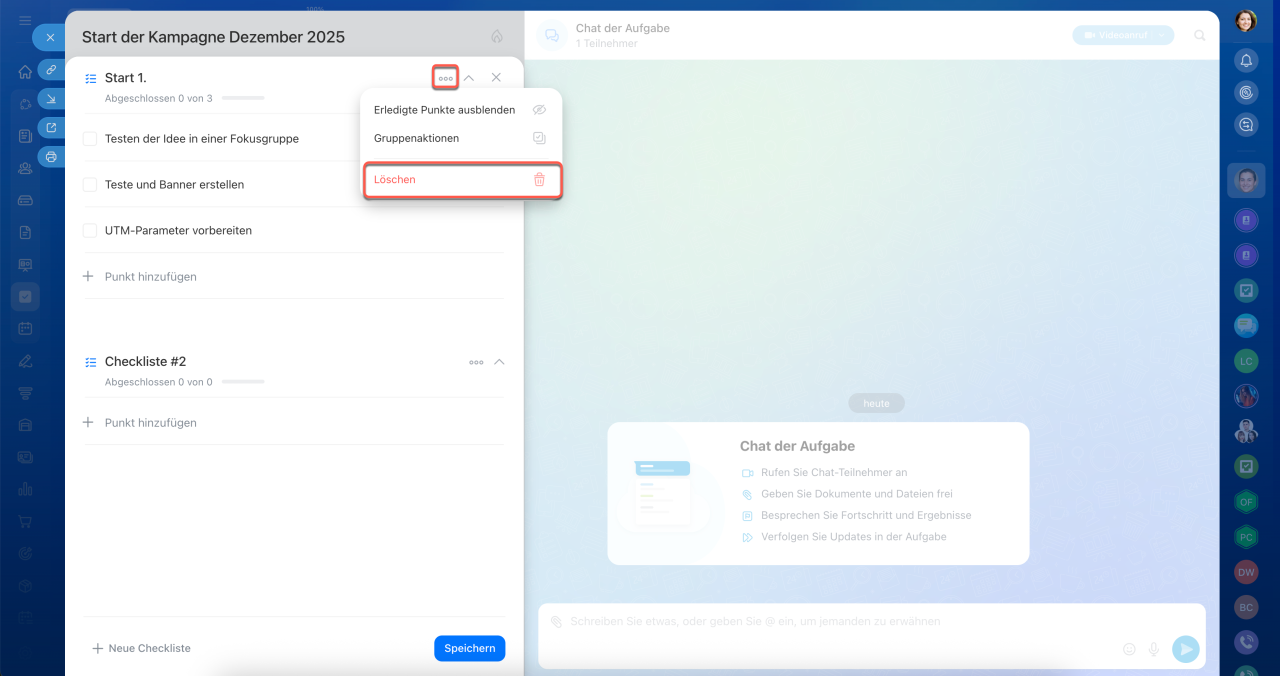Select 'Erledigte Punkte ausblenden' menu entry
This screenshot has width=1280, height=676.
pyautogui.click(x=461, y=110)
